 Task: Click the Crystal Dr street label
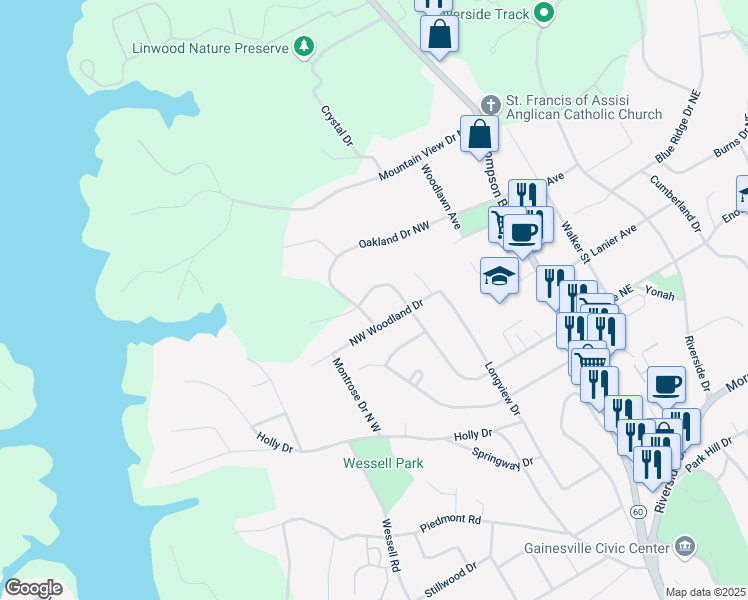click(337, 125)
